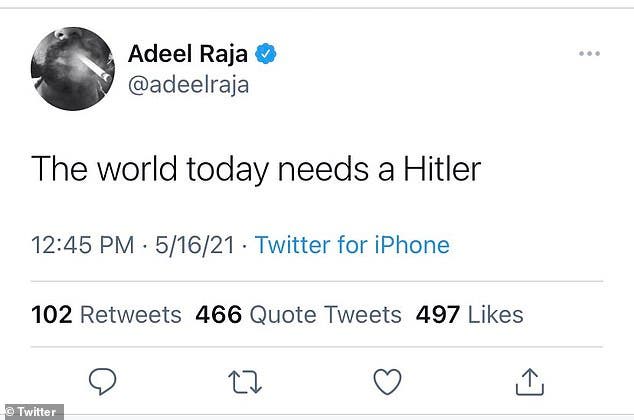Click the display name Adeel Raja

coord(188,53)
